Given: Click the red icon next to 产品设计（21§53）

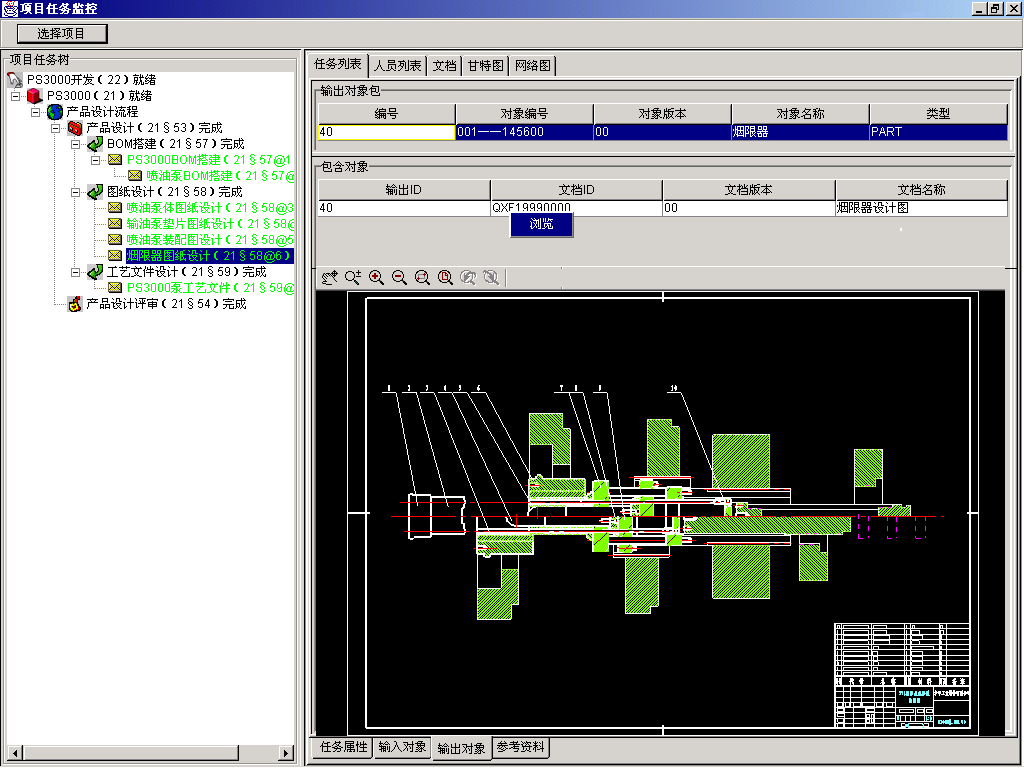Looking at the screenshot, I should pos(75,128).
